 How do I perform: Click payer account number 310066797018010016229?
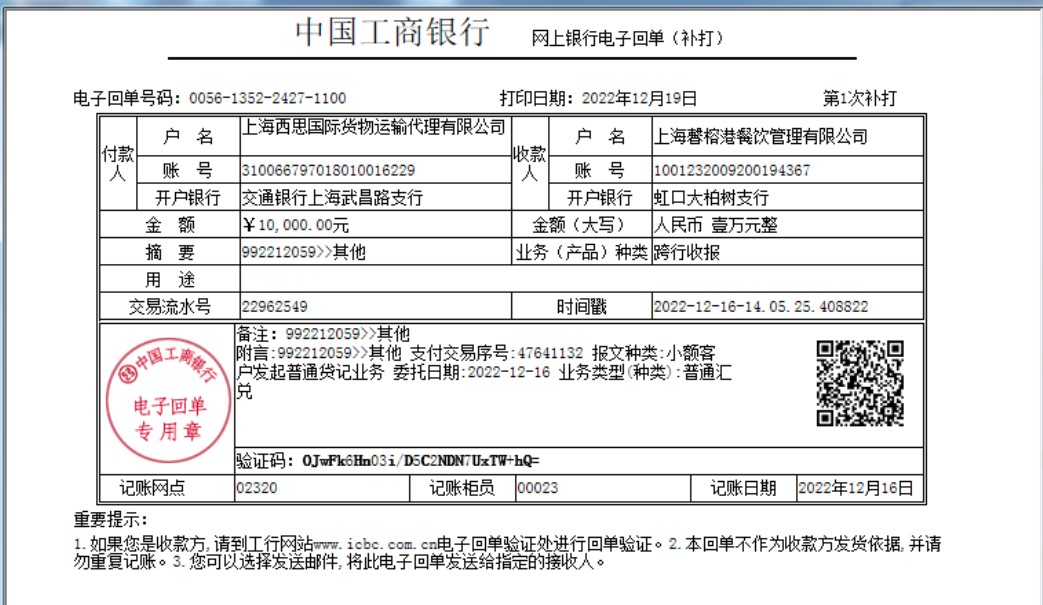pos(328,170)
